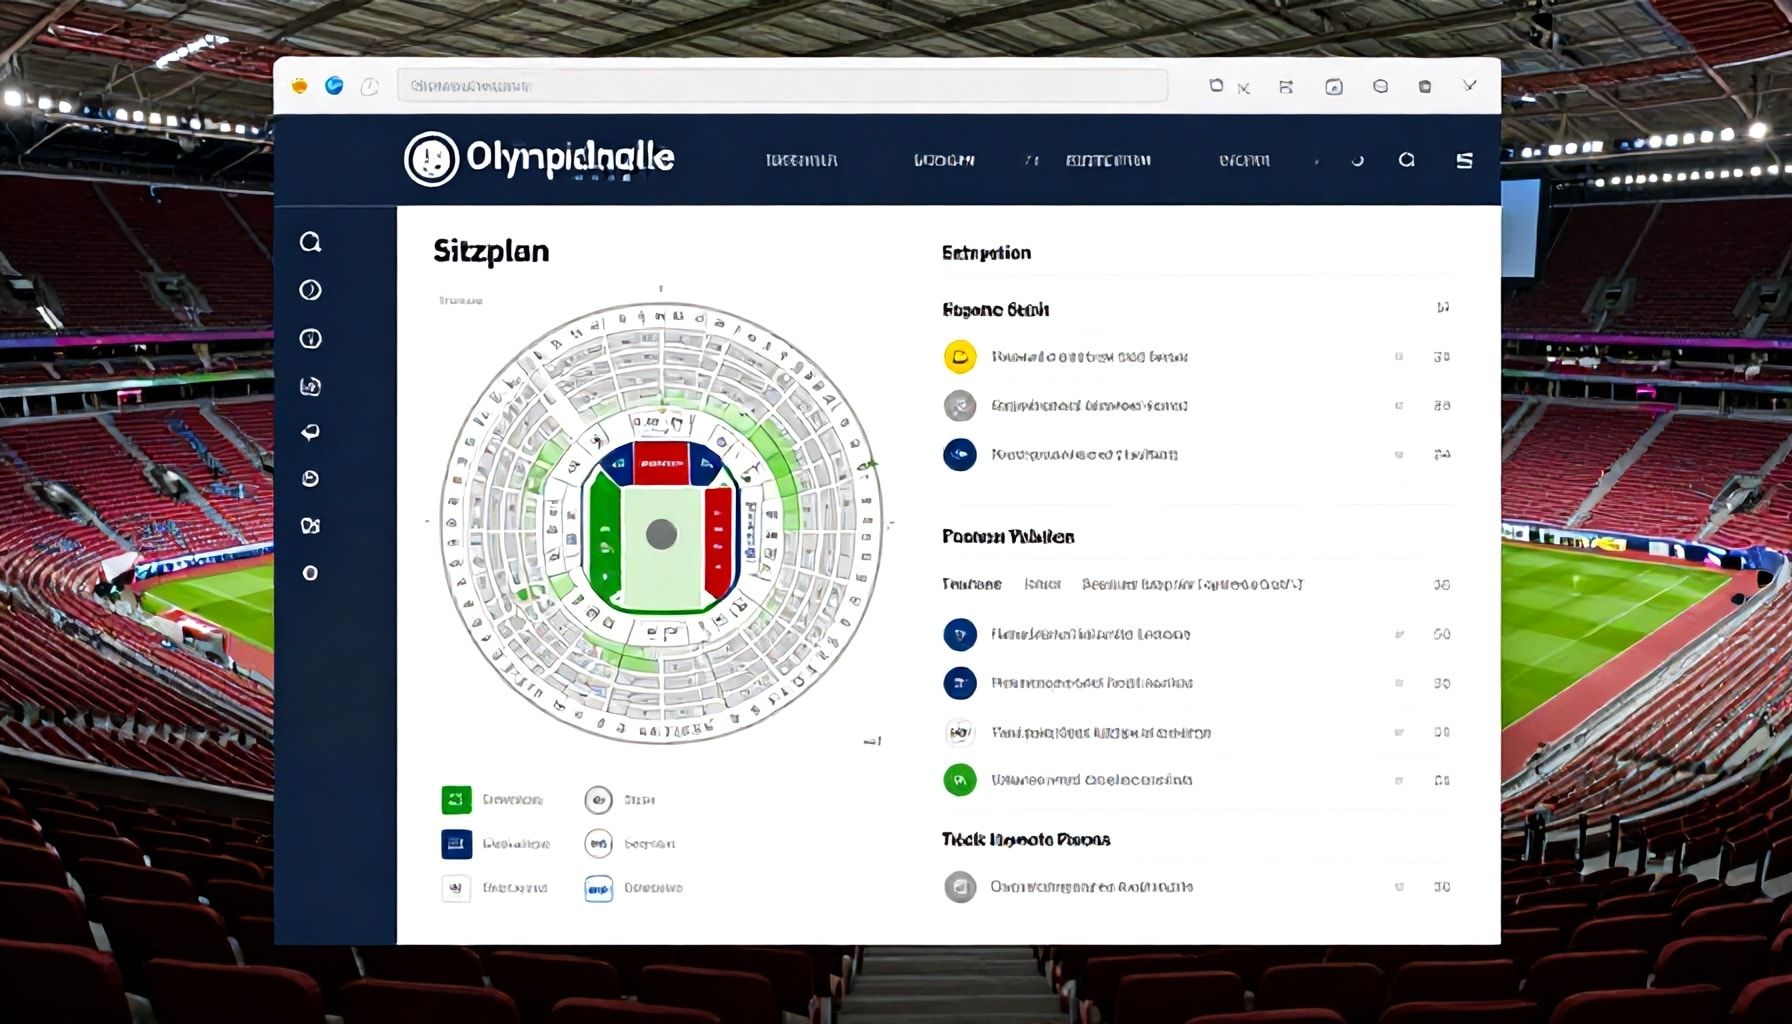Open search via the magnifier in the navy header
The height and width of the screenshot is (1024, 1792).
[x=1406, y=160]
